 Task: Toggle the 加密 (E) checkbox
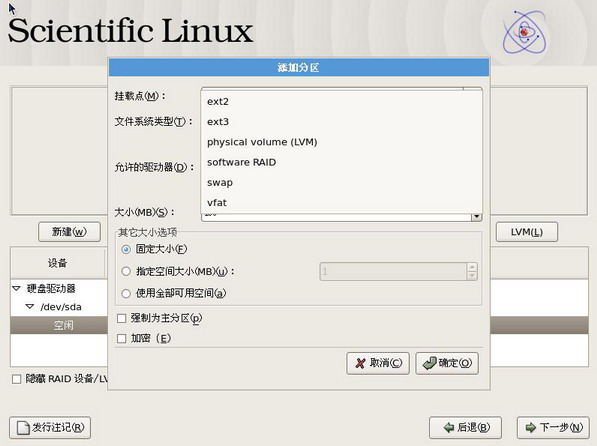121,338
